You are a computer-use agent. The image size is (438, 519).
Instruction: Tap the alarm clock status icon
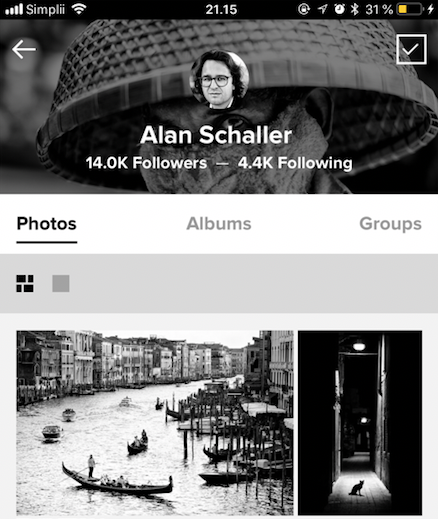click(339, 9)
